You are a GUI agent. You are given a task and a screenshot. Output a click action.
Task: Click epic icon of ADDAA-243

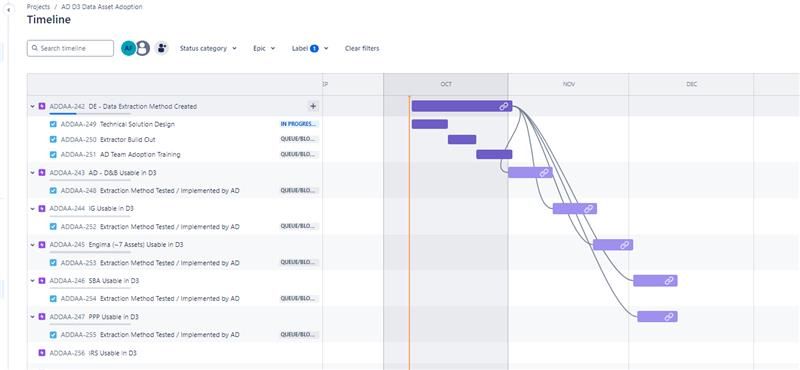[x=42, y=173]
